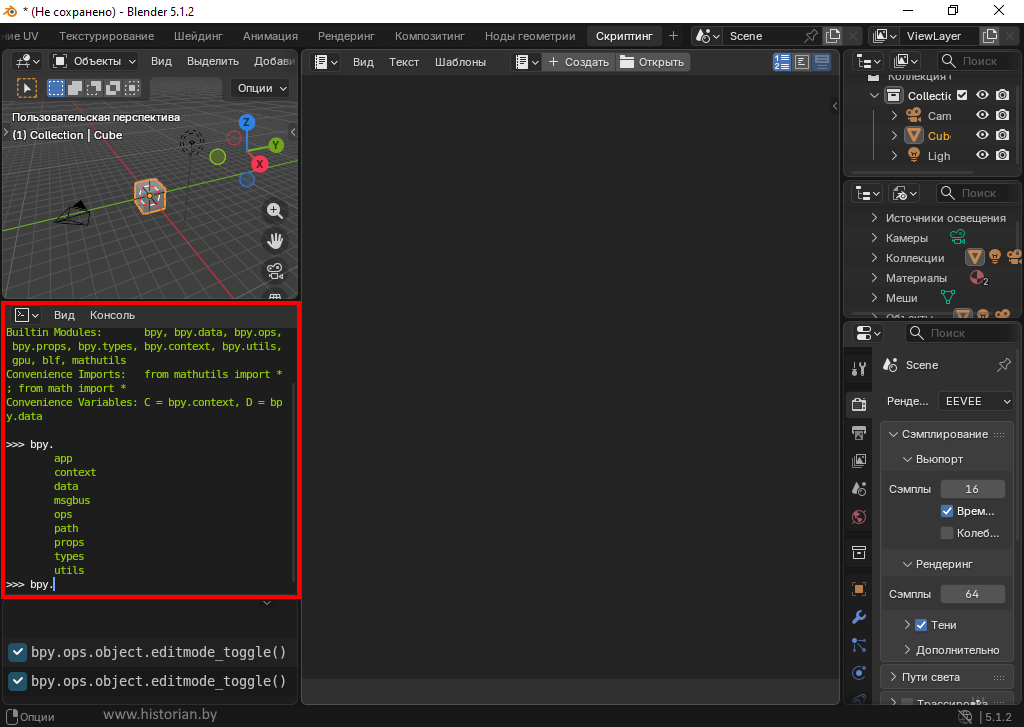Click render Сэмплы field showing 64

(972, 594)
